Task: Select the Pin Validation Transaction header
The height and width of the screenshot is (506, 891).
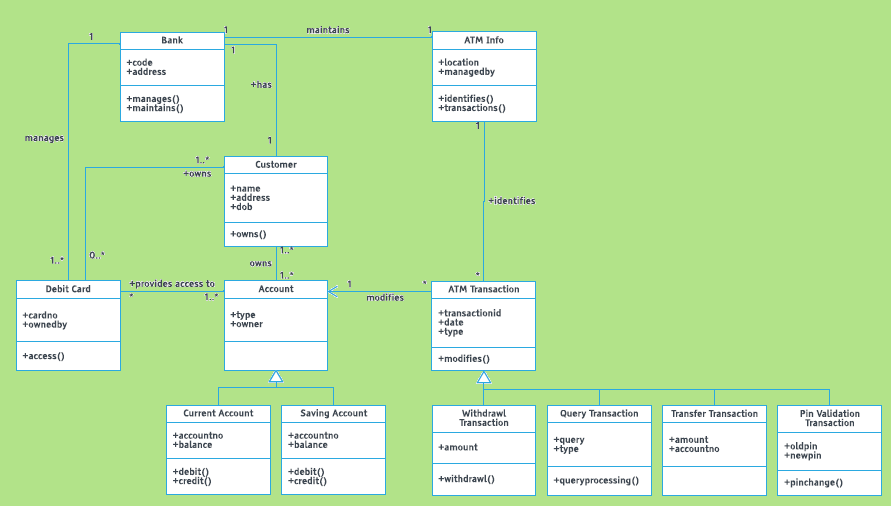Action: [x=830, y=418]
